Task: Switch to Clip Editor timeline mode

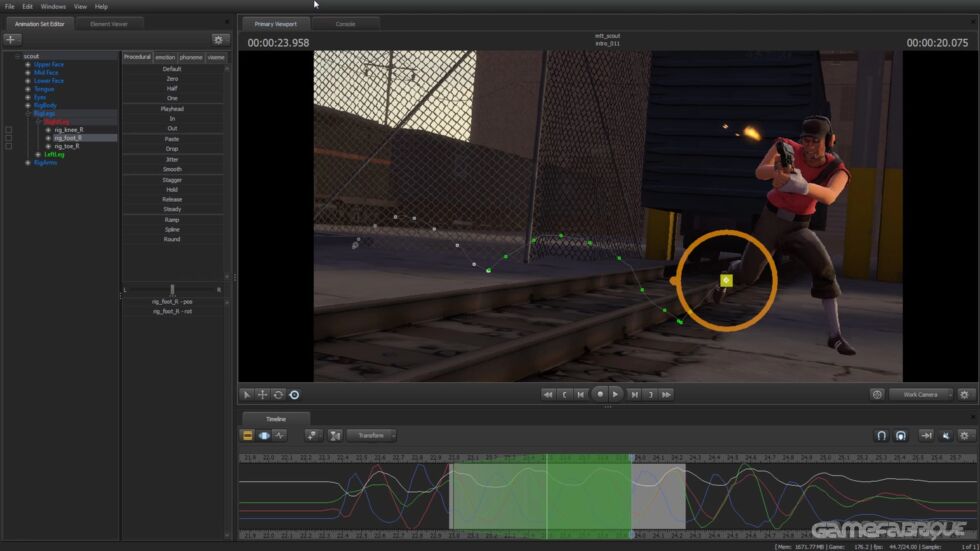Action: [248, 435]
